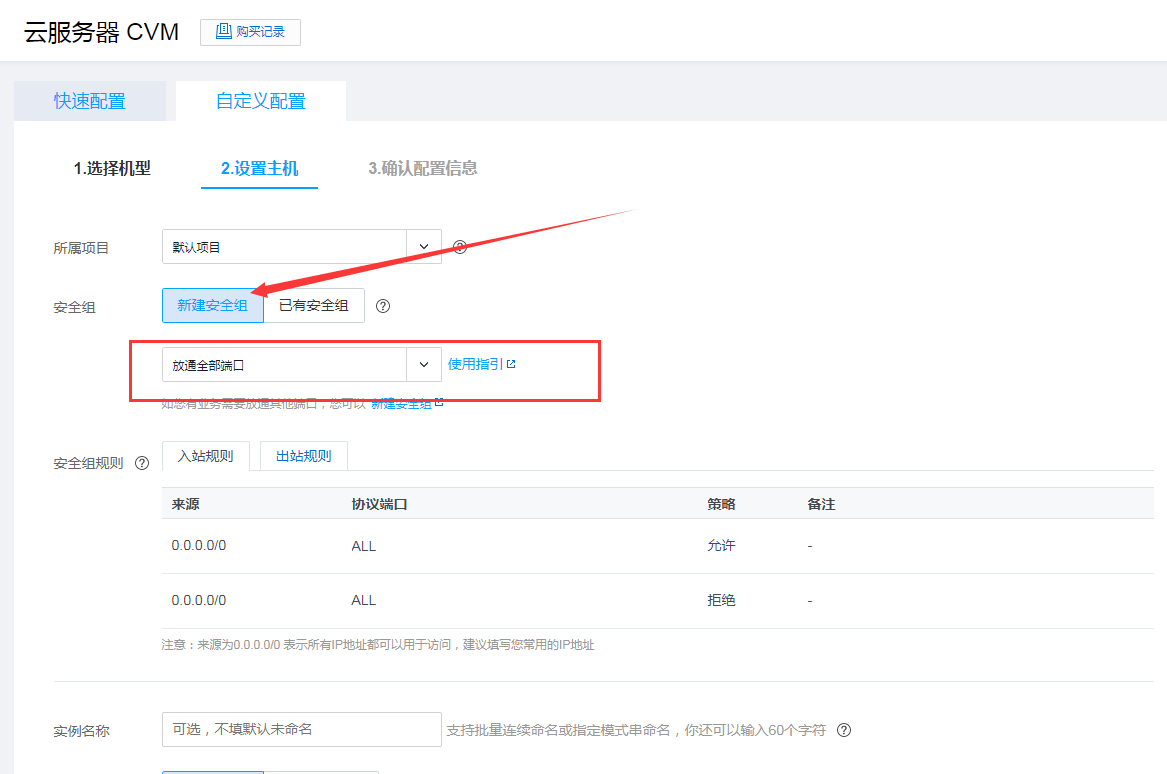Screen dimensions: 1167x774
Task: Switch to the 出站规则 tab
Action: pos(304,456)
